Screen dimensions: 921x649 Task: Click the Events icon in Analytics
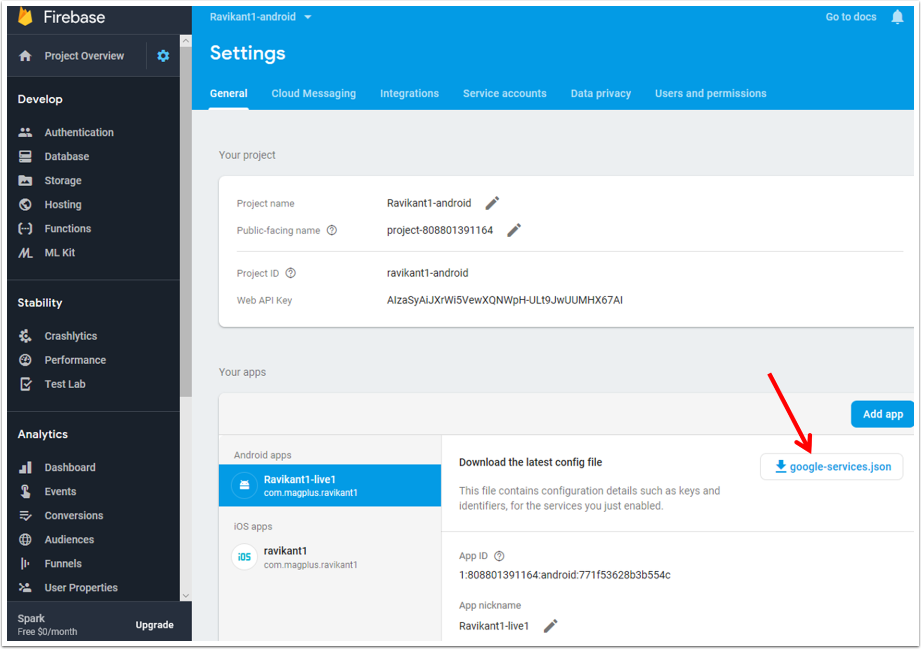(25, 492)
